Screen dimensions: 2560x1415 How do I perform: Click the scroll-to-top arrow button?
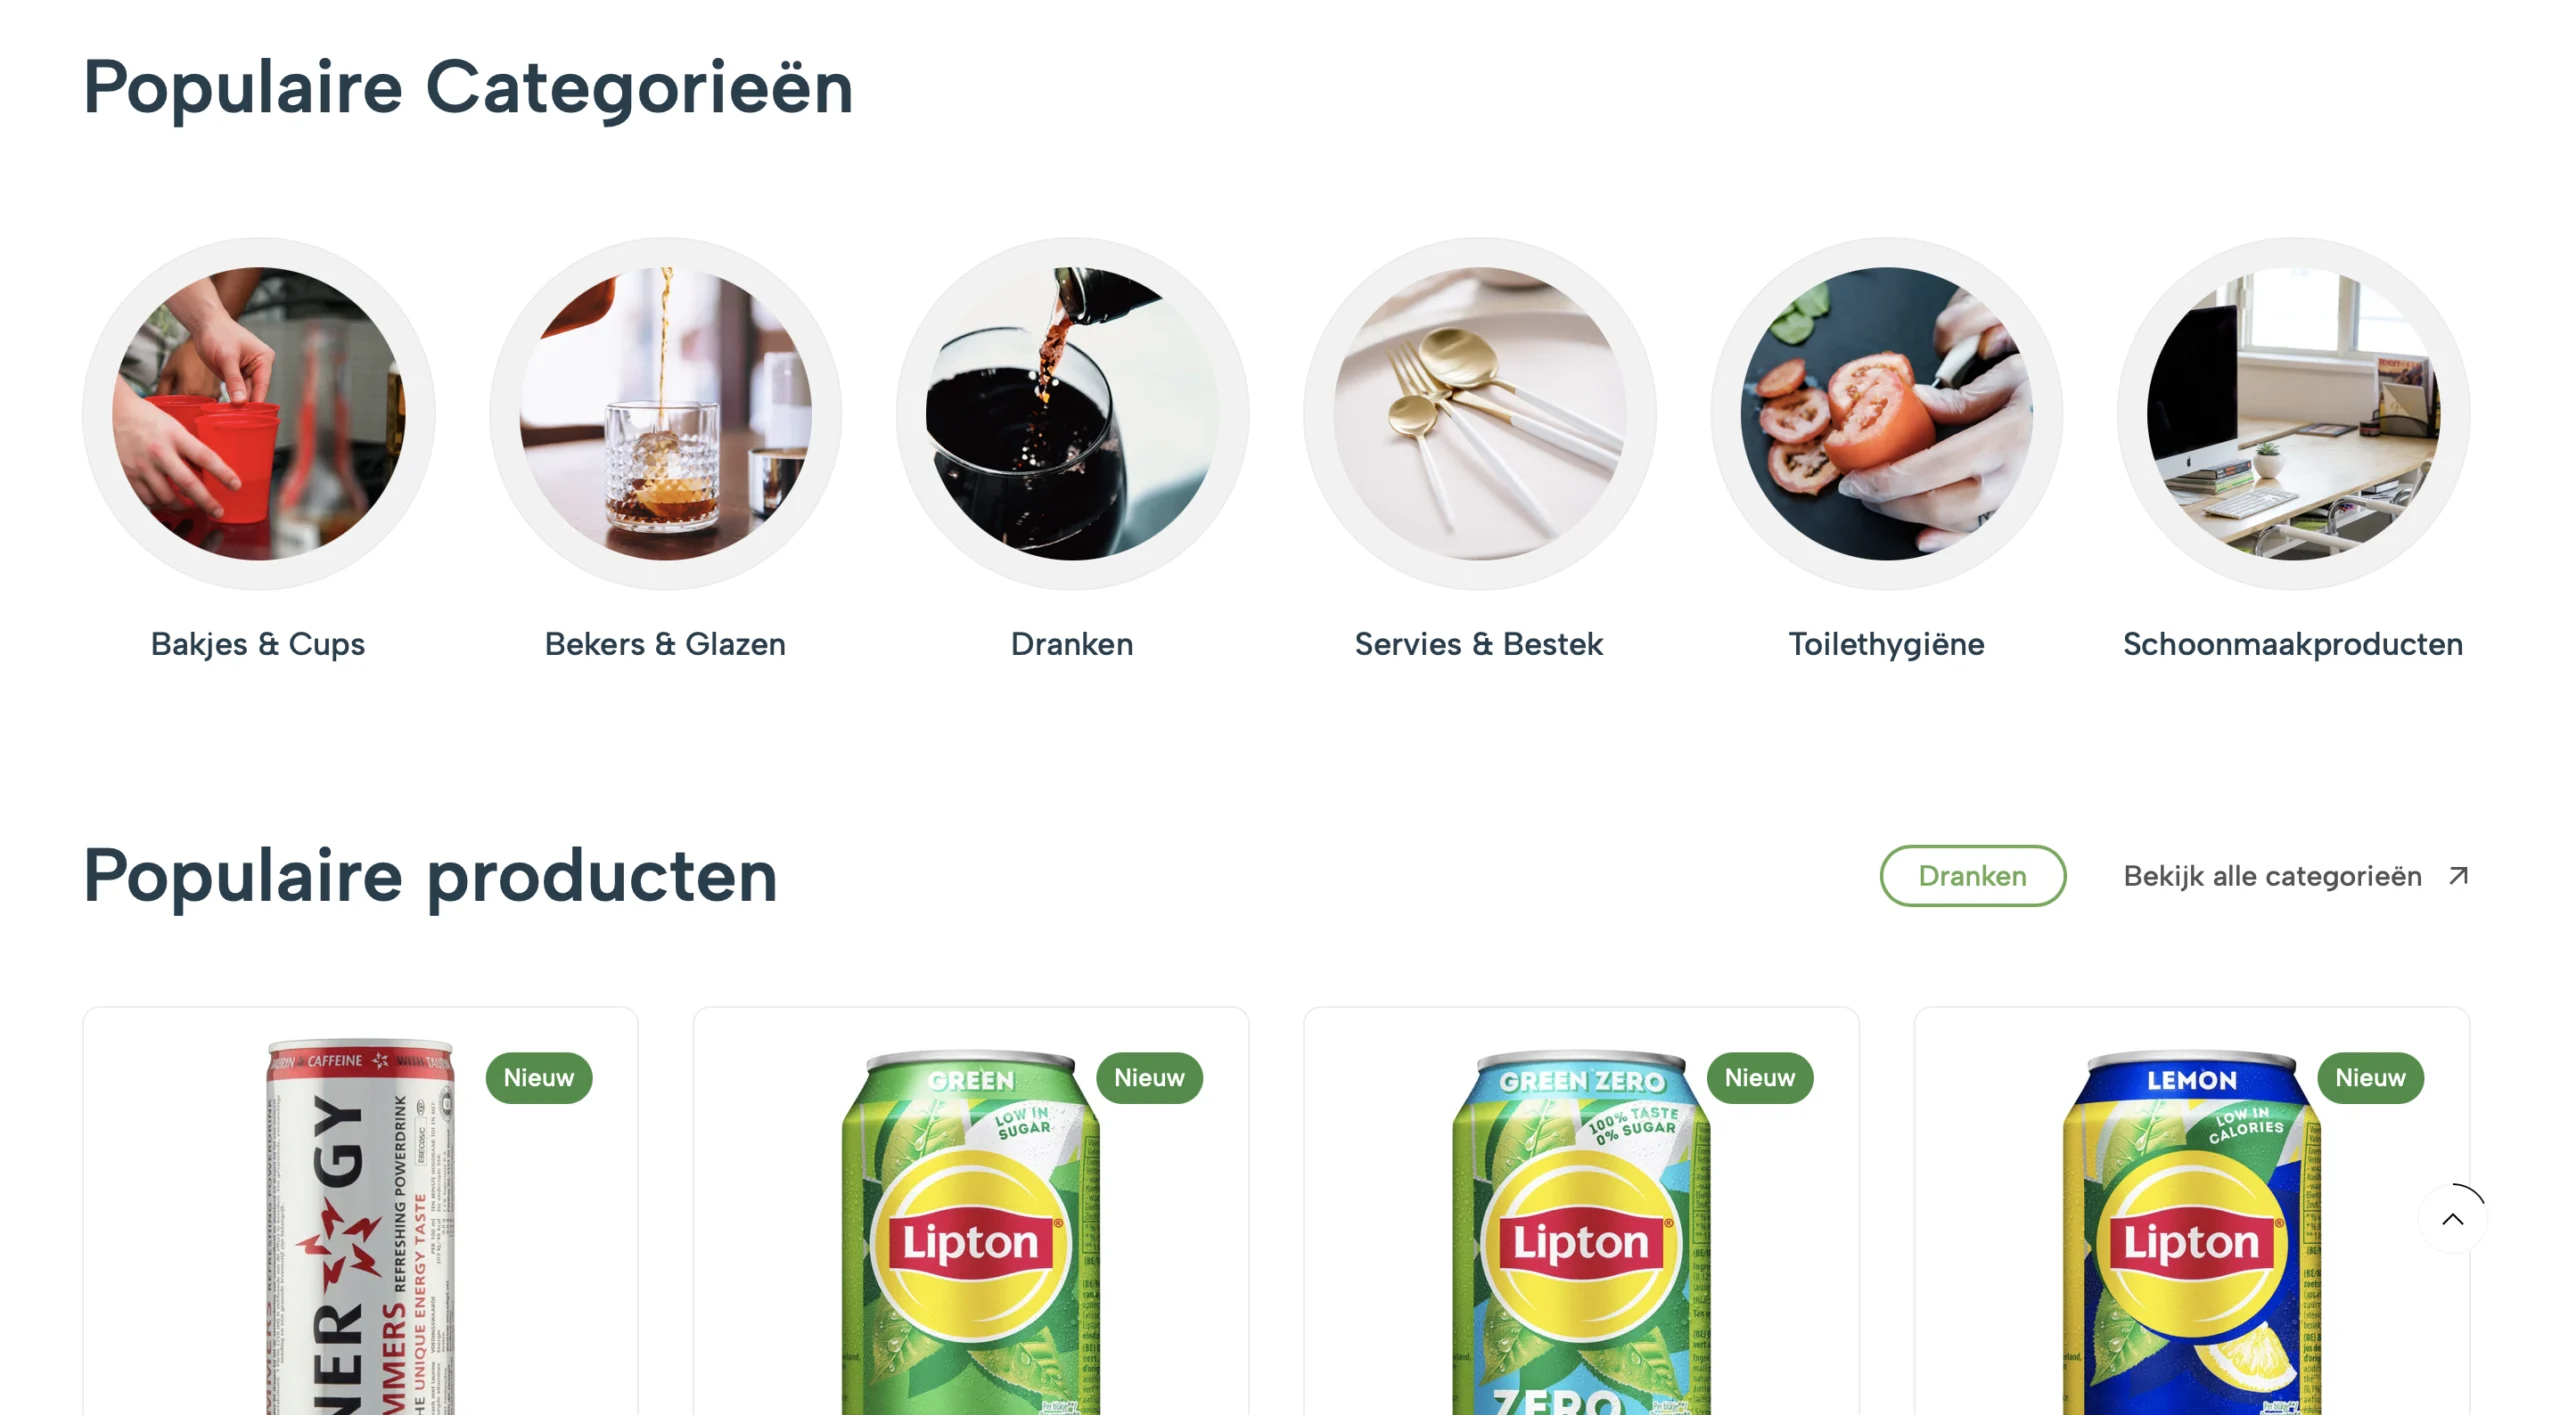pos(2452,1218)
